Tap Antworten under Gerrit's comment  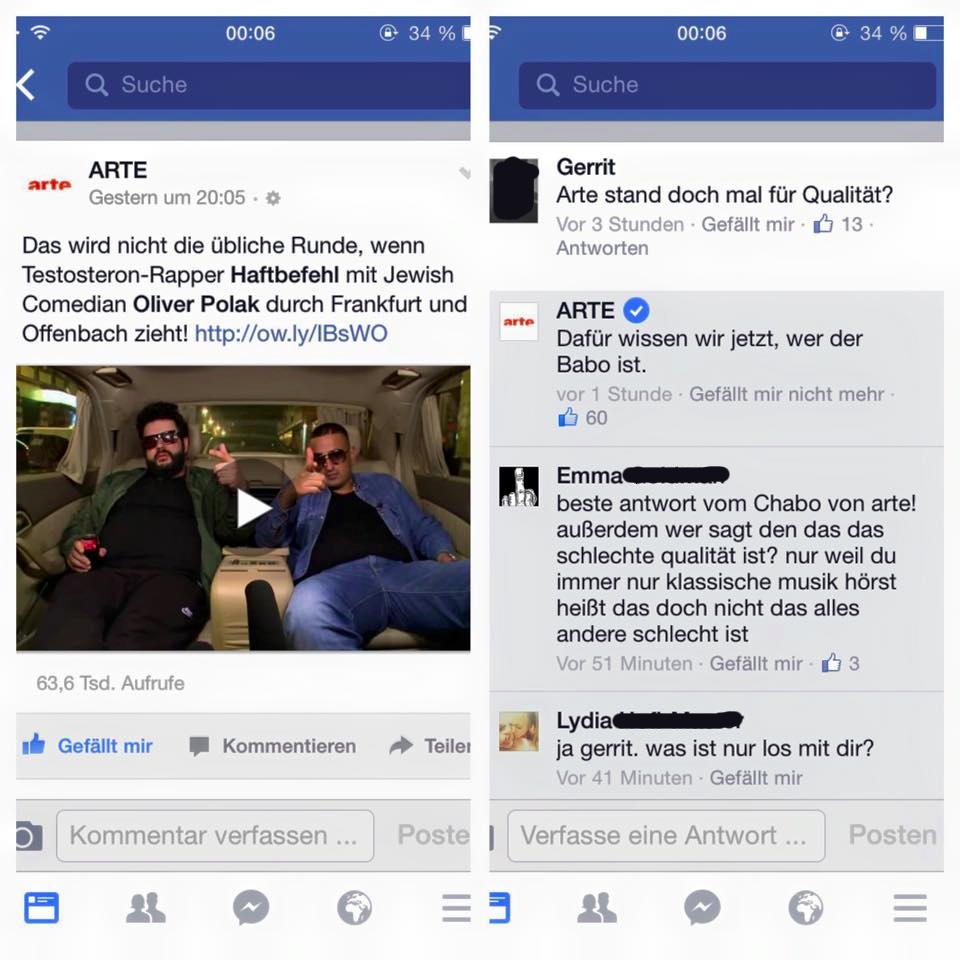pos(602,249)
